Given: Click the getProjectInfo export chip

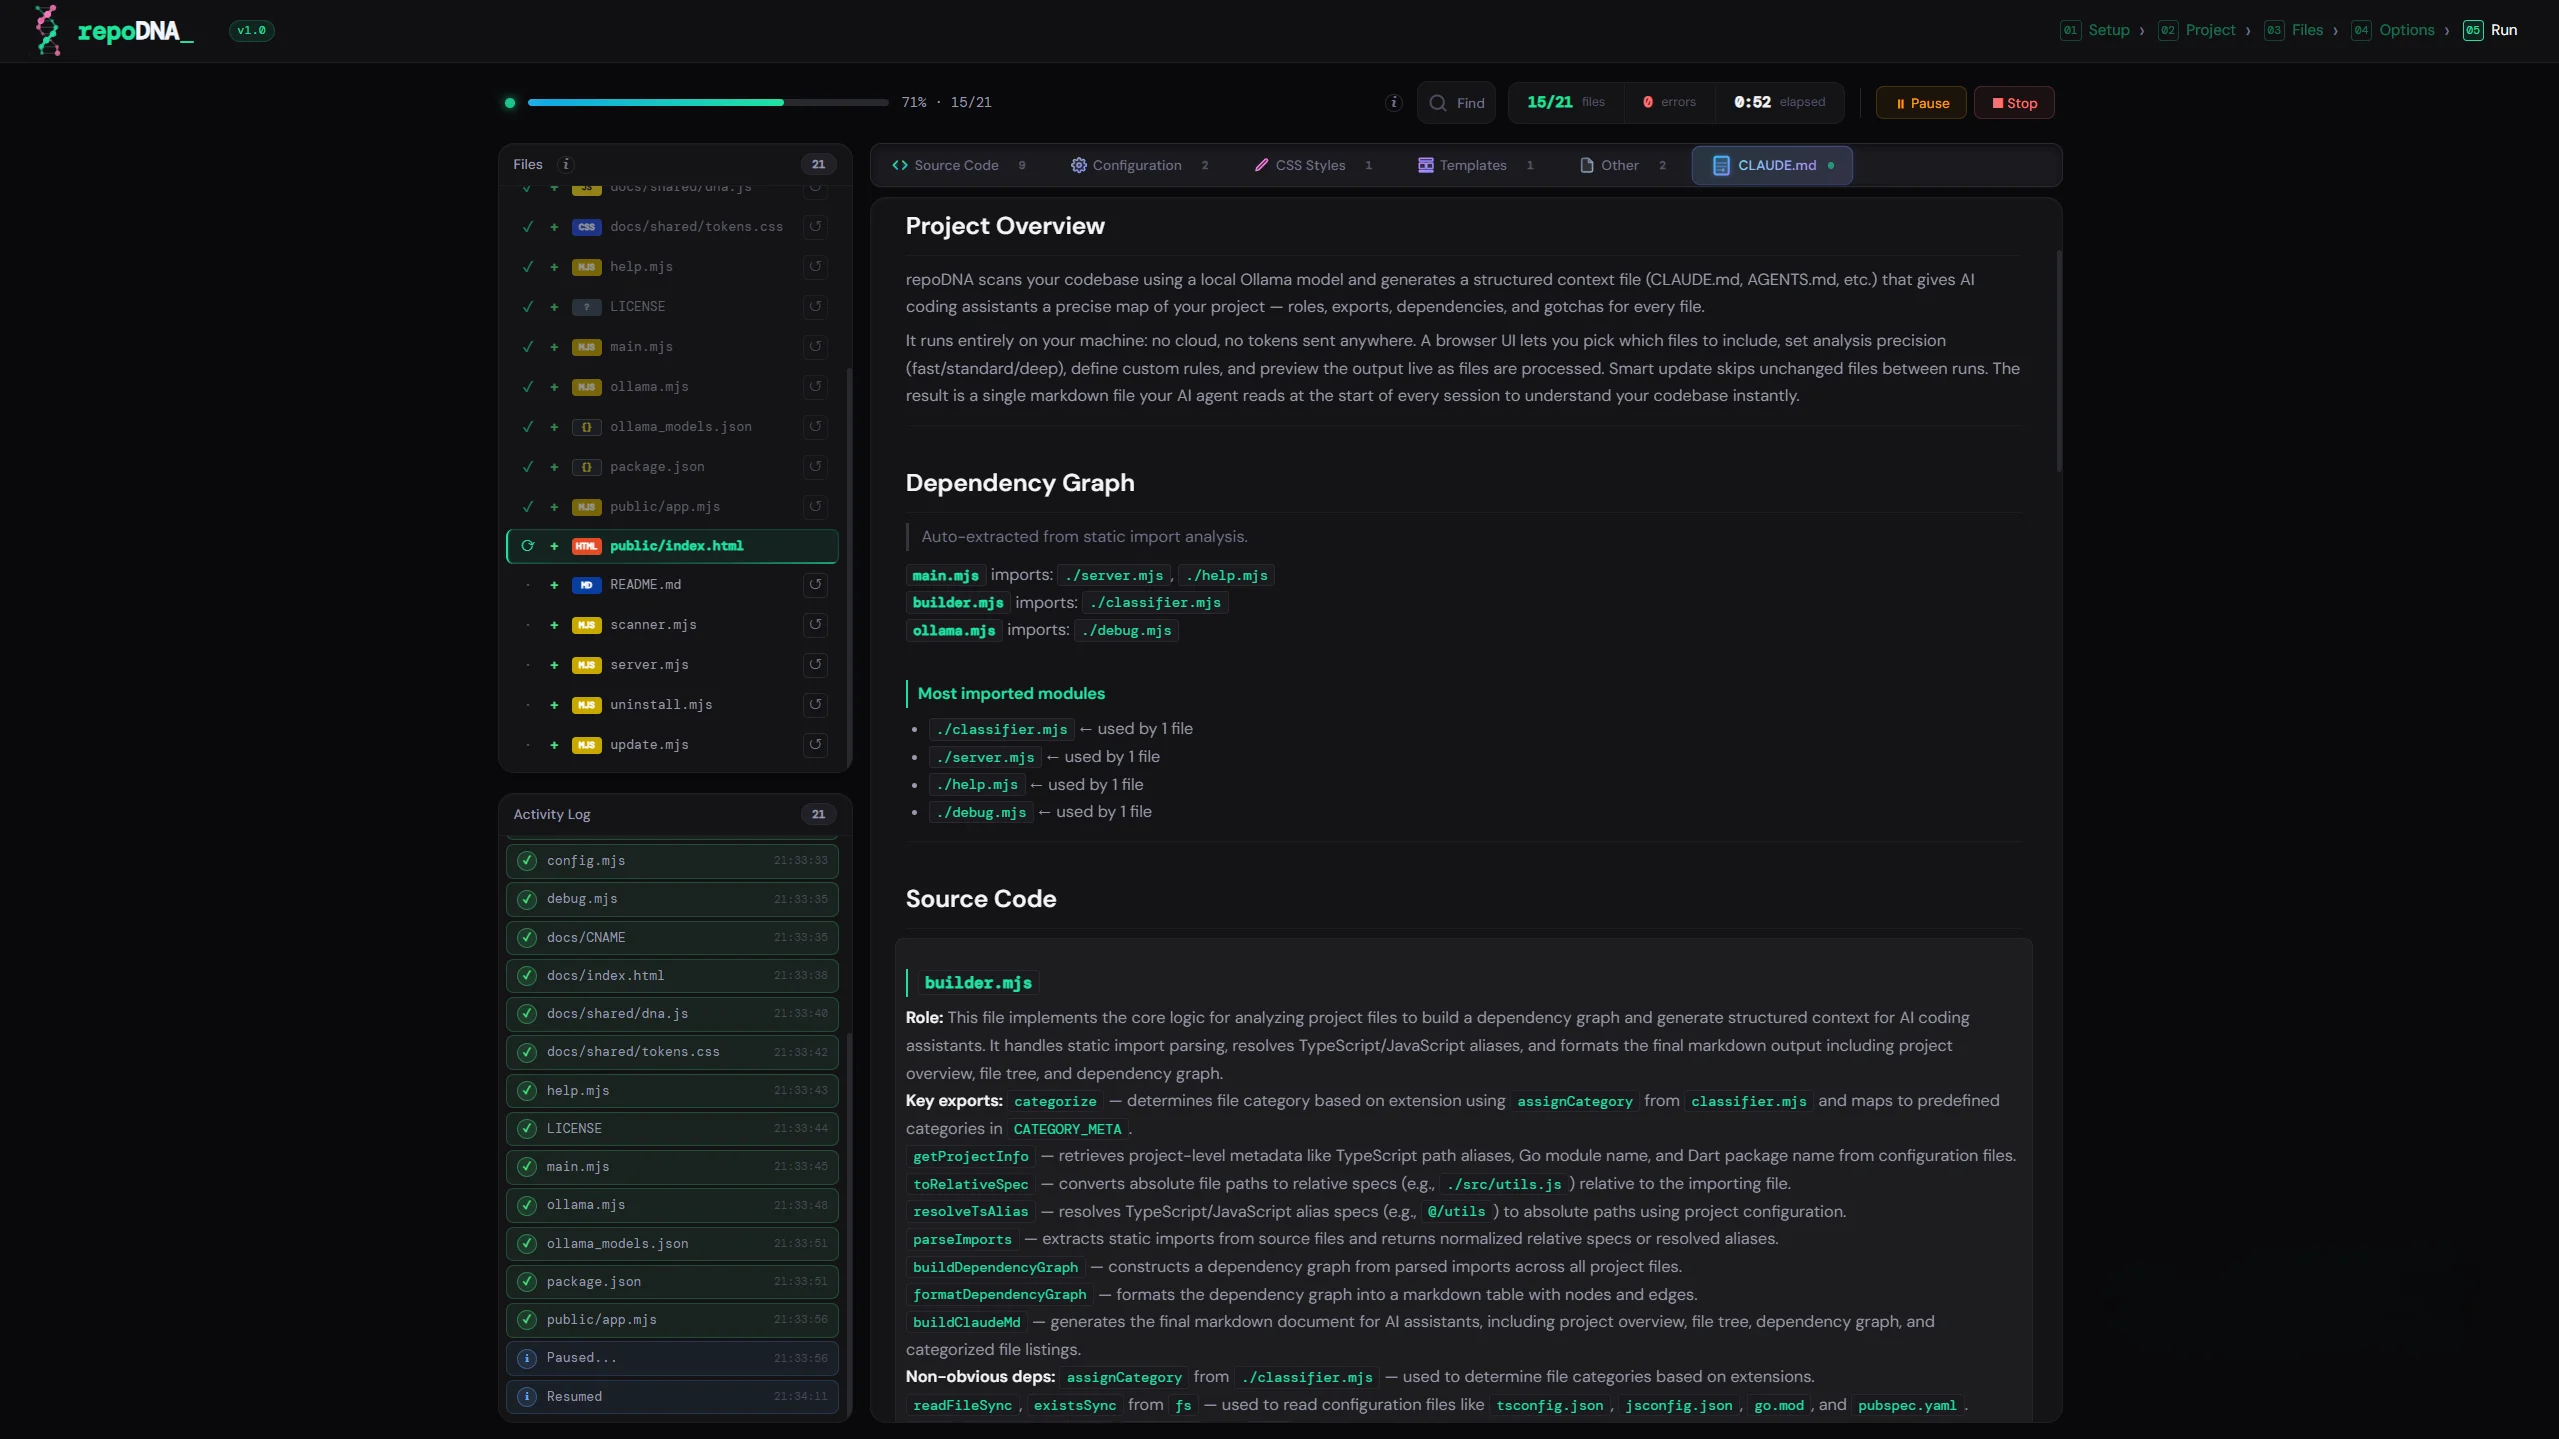Looking at the screenshot, I should click(970, 1157).
